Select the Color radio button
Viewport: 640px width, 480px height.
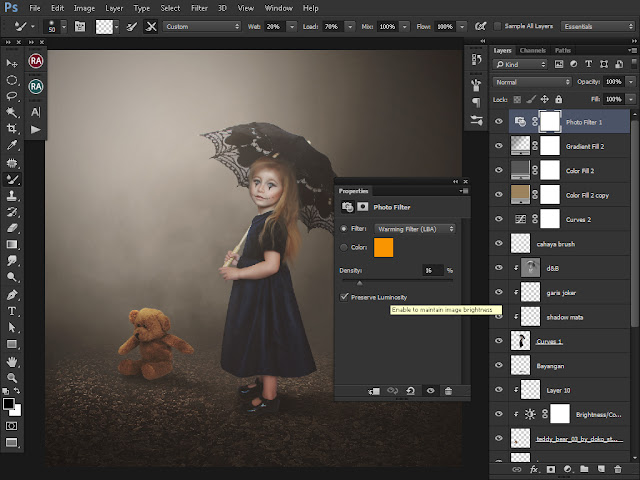tap(344, 247)
